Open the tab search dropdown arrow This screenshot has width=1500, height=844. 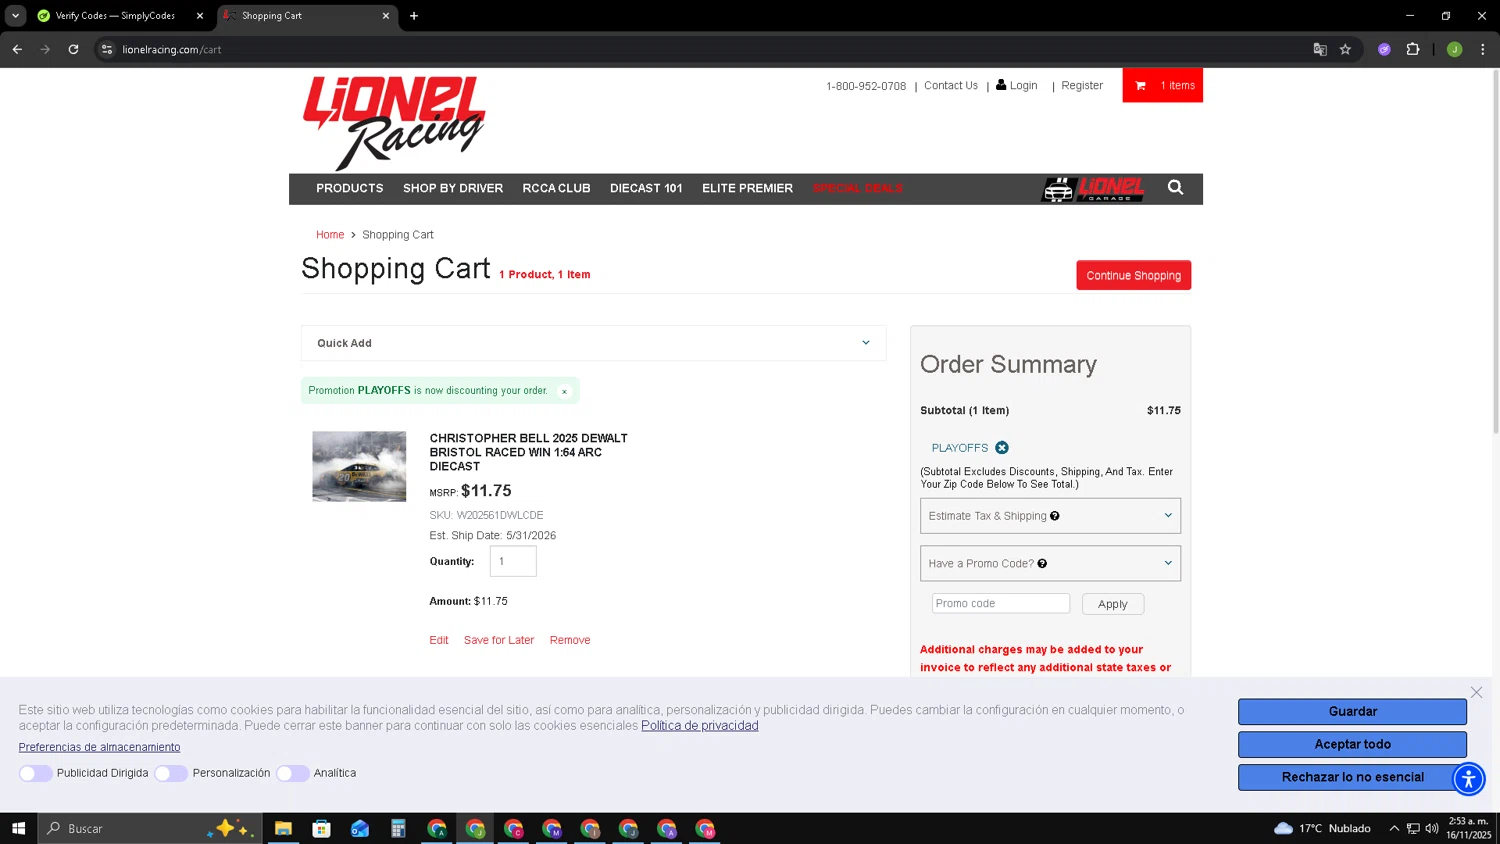click(15, 16)
